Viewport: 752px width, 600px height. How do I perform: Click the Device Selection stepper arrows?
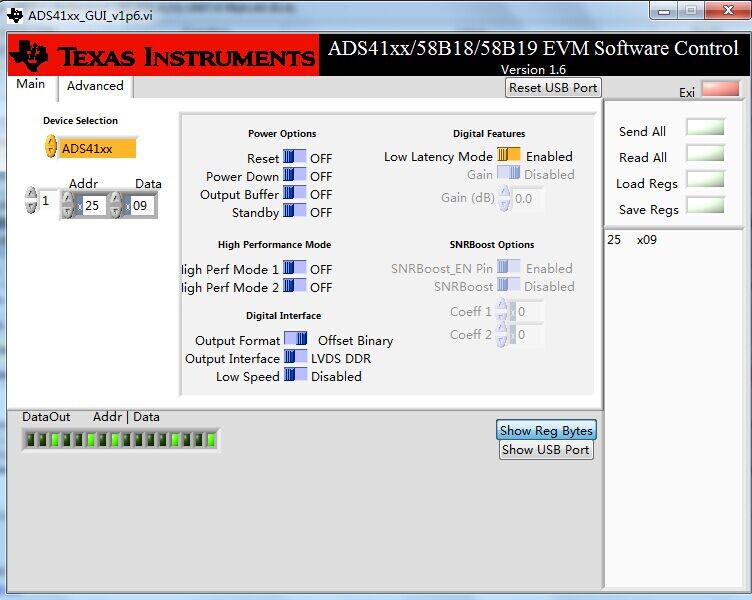point(51,147)
